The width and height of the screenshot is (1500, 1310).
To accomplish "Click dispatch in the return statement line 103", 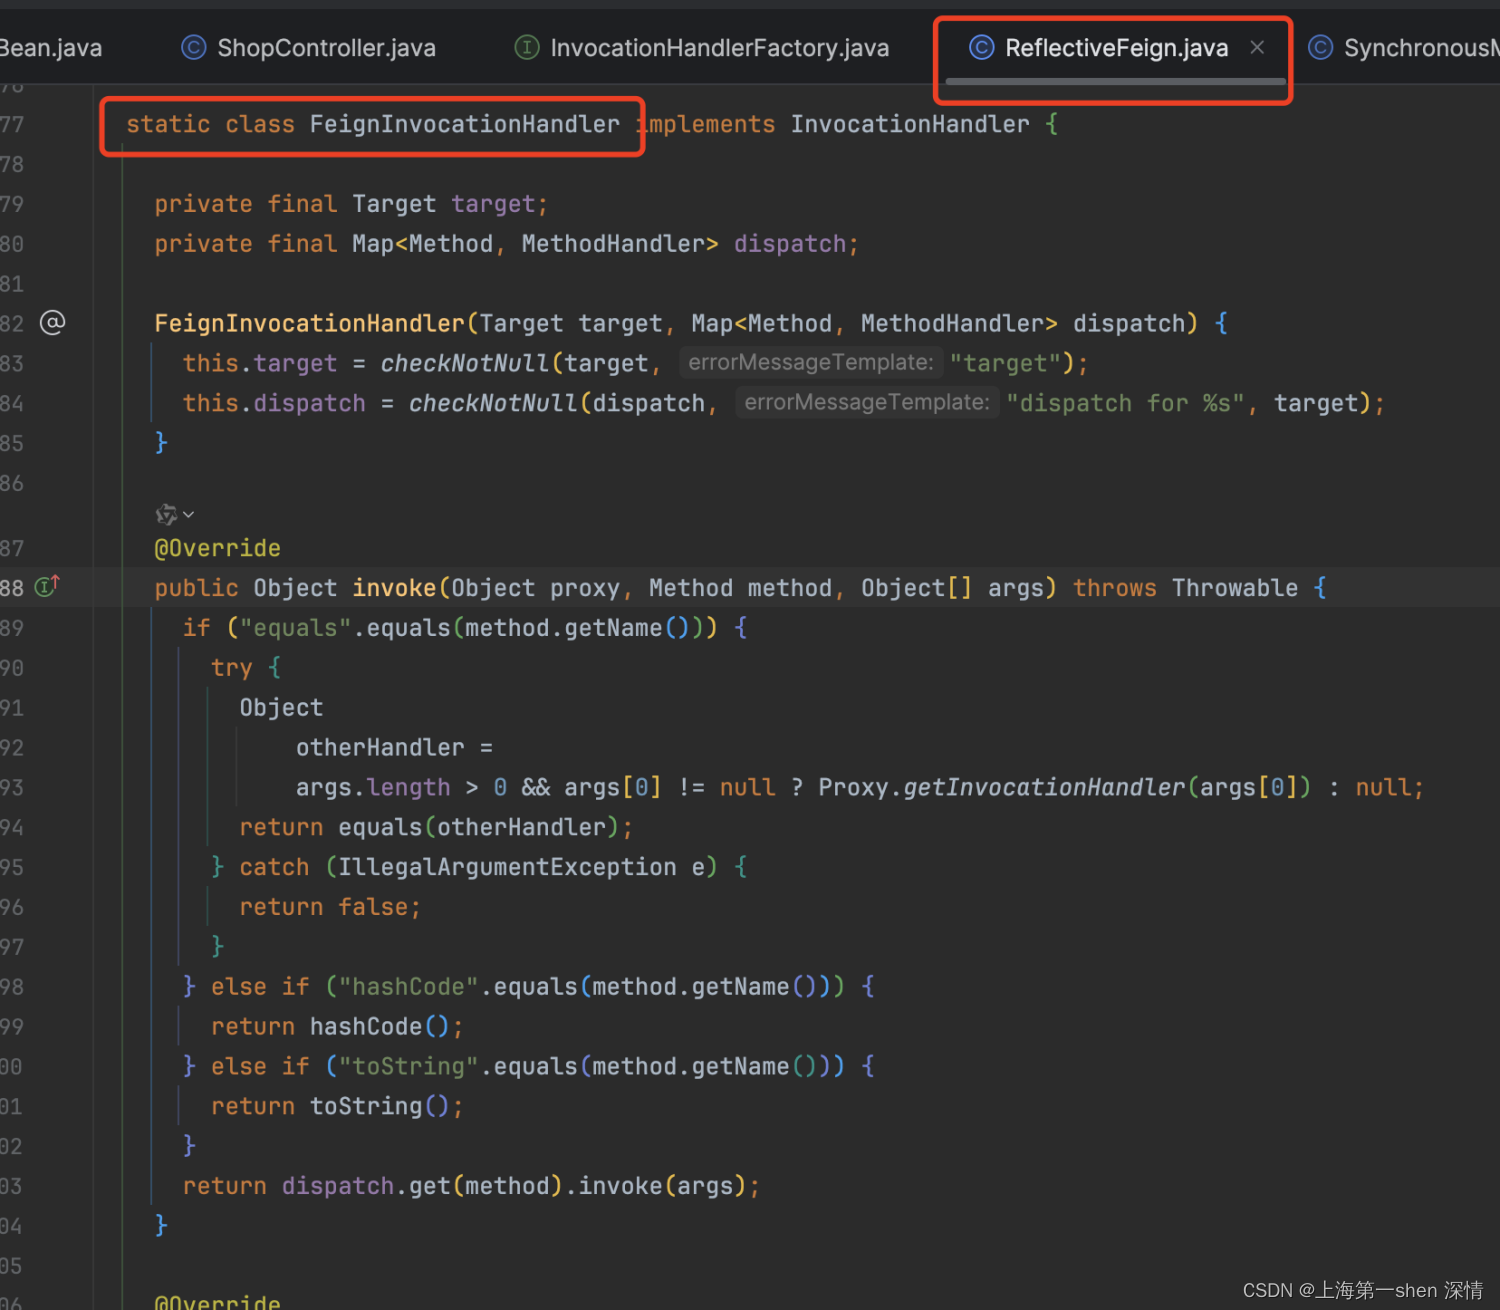I will pos(337,1186).
